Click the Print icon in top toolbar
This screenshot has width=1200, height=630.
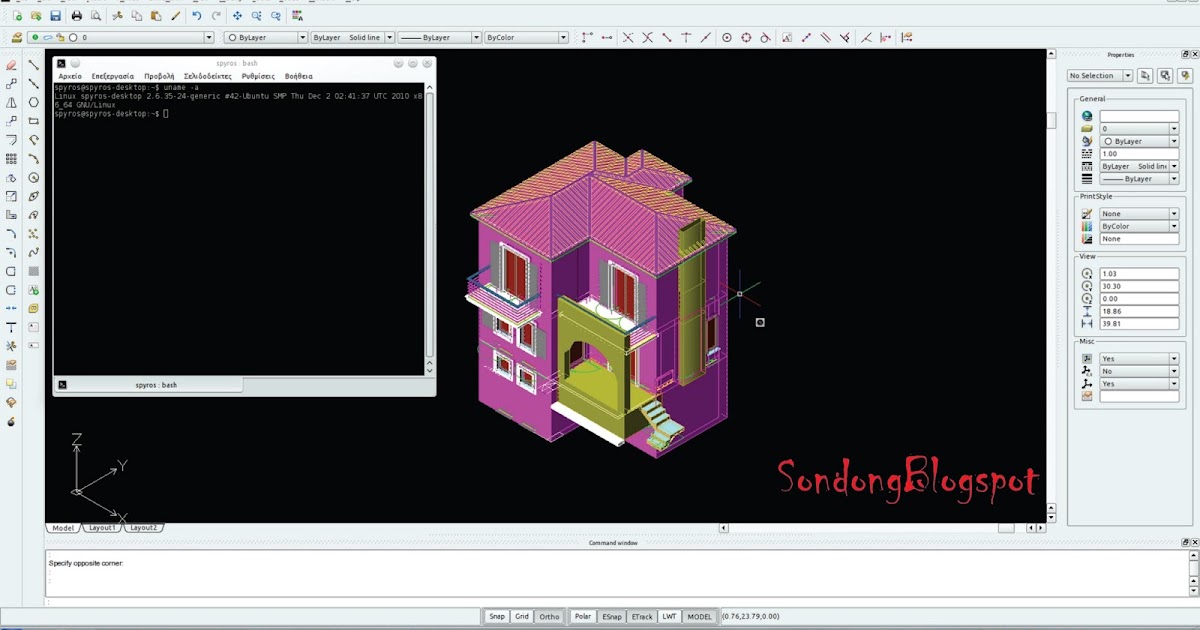[x=77, y=16]
